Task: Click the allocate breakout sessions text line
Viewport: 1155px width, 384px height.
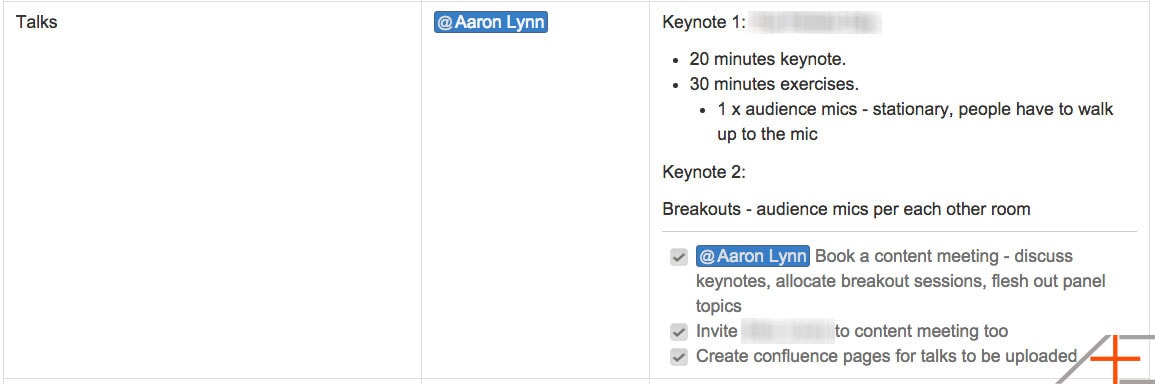Action: (x=901, y=281)
